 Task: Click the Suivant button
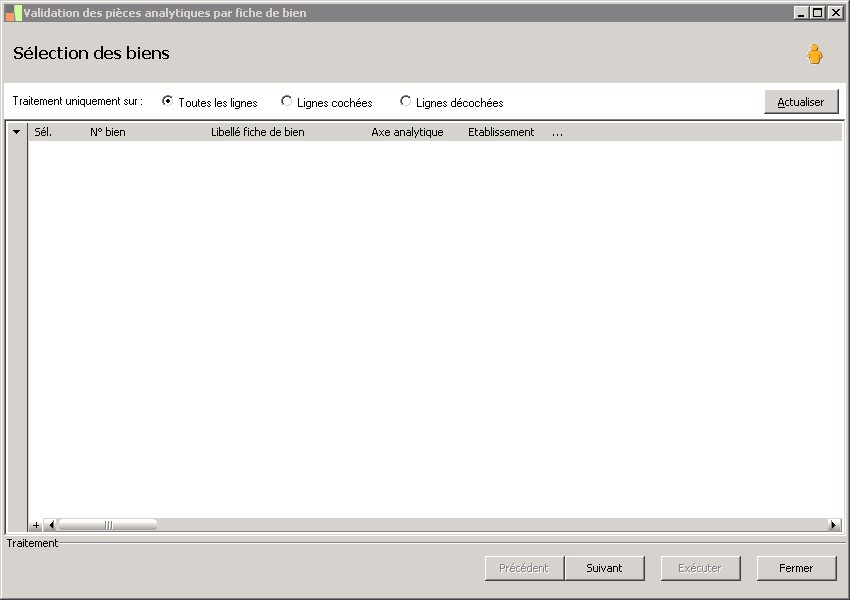[x=604, y=568]
